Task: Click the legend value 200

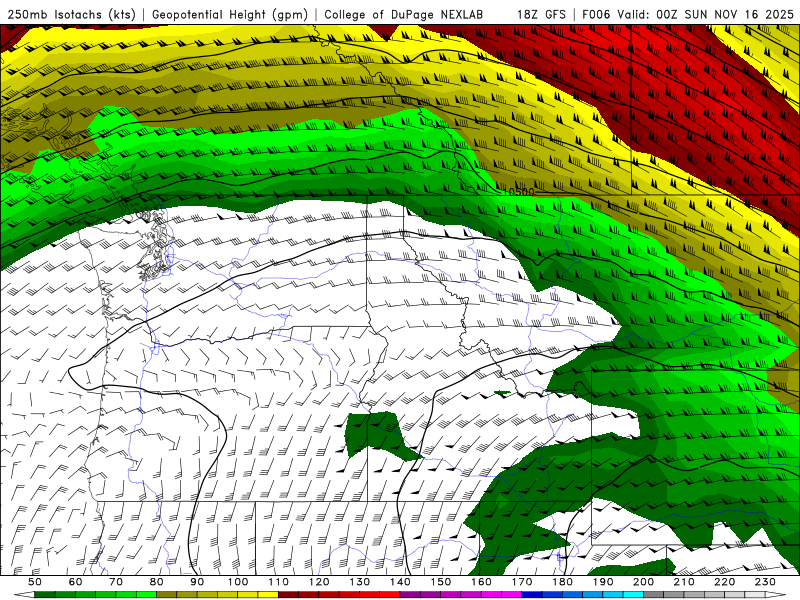Action: (644, 582)
